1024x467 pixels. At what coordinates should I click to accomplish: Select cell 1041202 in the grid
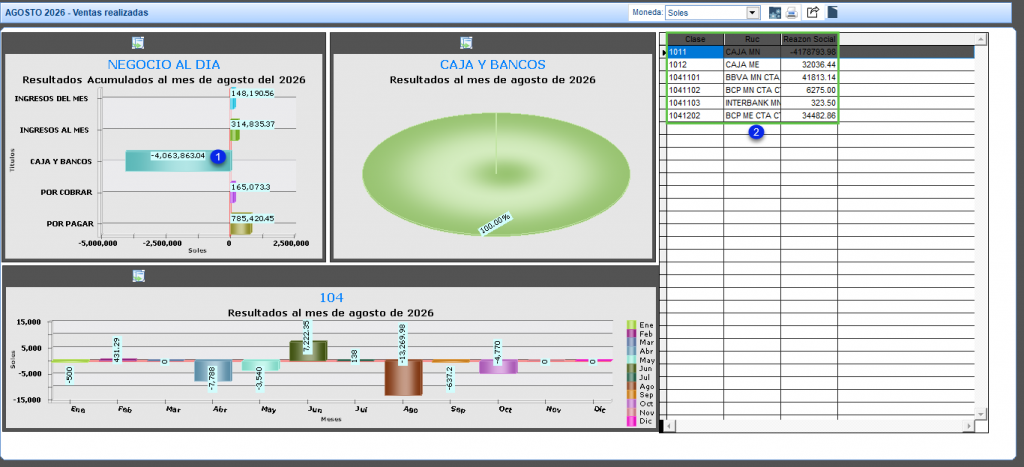[x=695, y=116]
